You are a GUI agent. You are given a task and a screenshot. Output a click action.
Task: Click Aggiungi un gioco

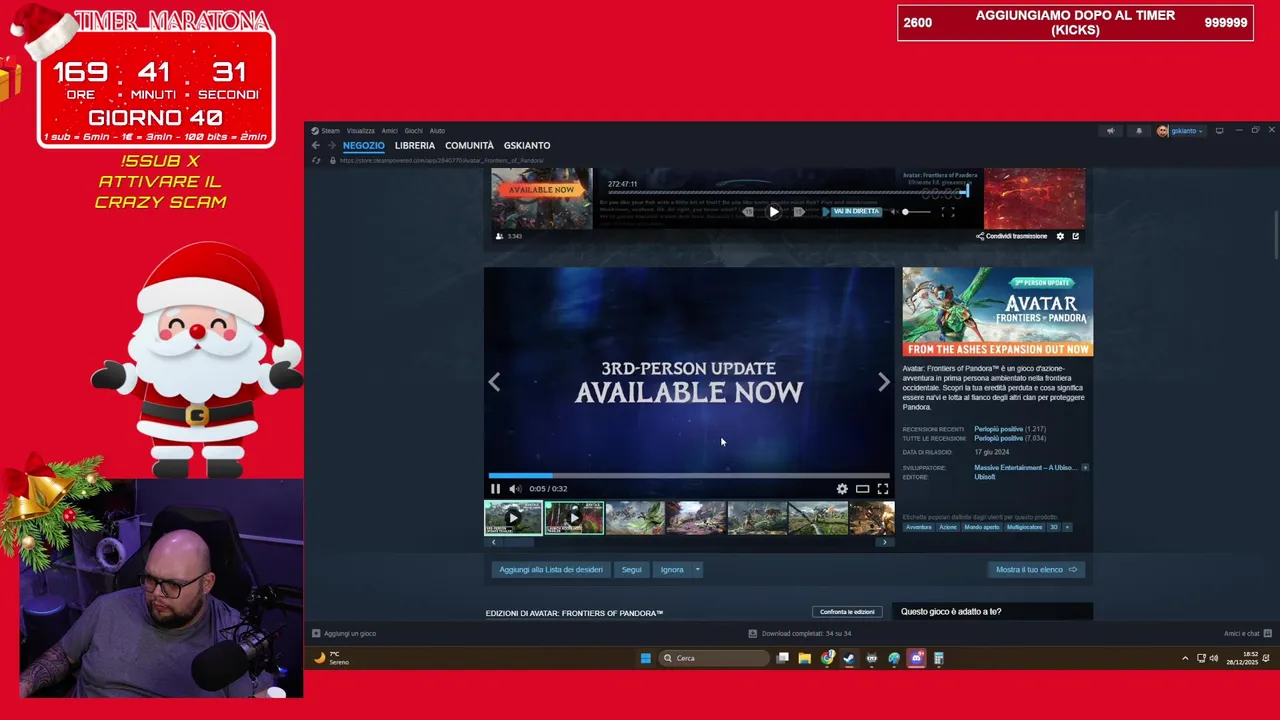tap(343, 634)
